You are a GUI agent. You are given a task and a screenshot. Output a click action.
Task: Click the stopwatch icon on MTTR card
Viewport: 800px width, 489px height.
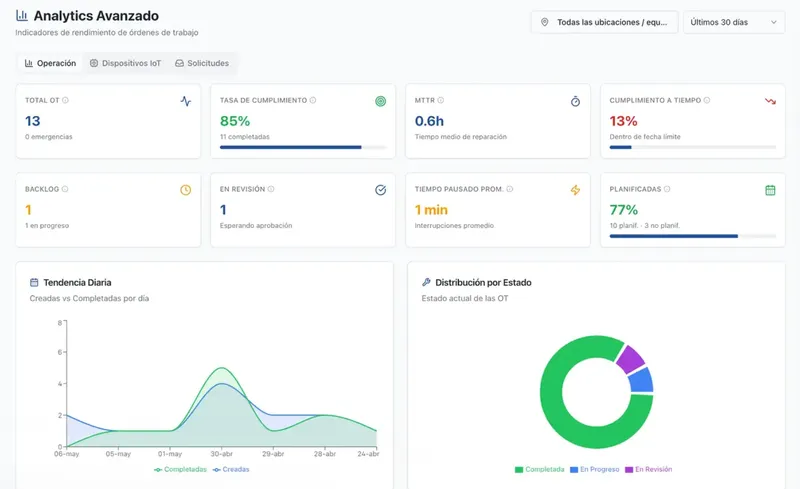576,102
